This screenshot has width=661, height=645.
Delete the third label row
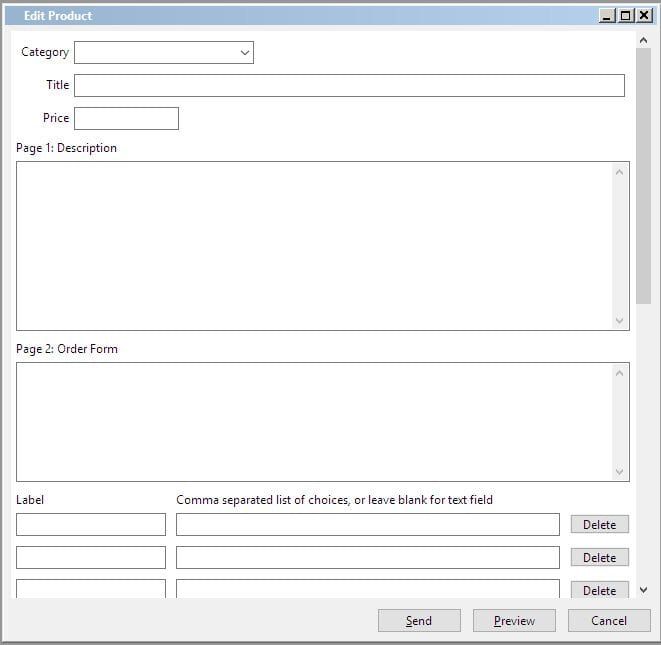(x=599, y=589)
